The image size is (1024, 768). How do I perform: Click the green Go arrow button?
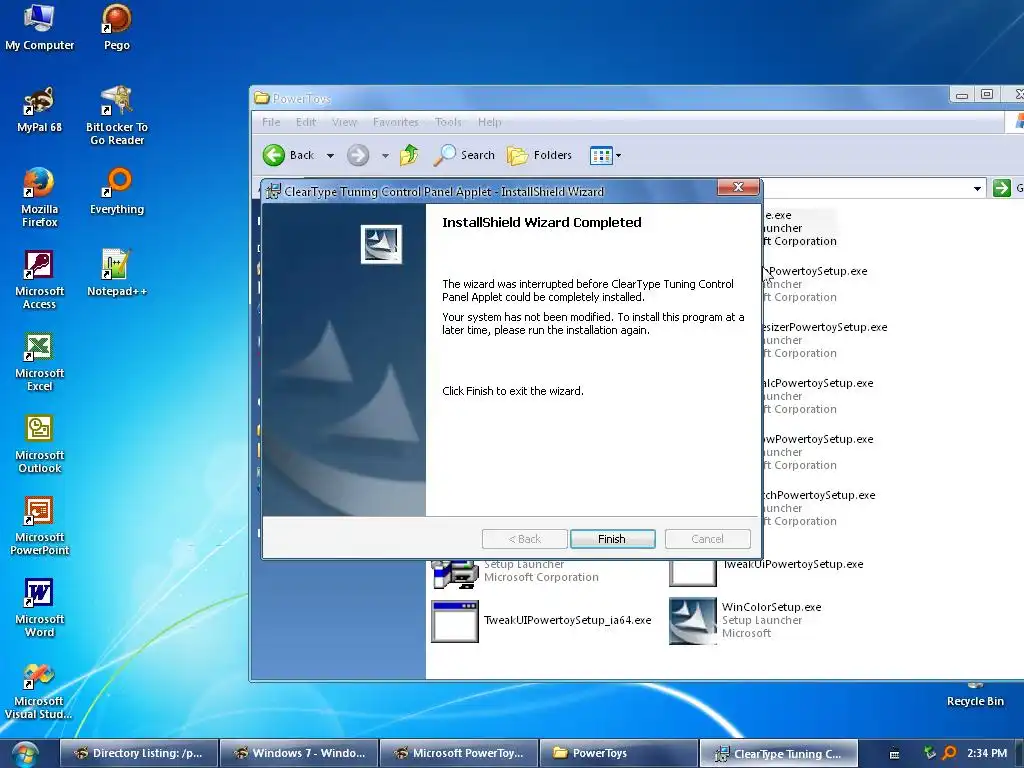click(1001, 188)
